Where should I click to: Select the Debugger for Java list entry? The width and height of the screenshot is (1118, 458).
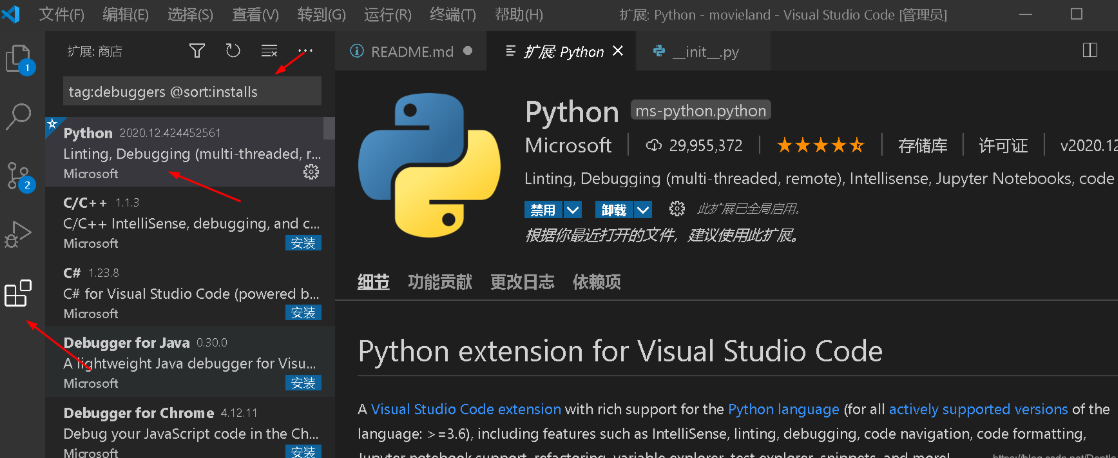point(190,362)
